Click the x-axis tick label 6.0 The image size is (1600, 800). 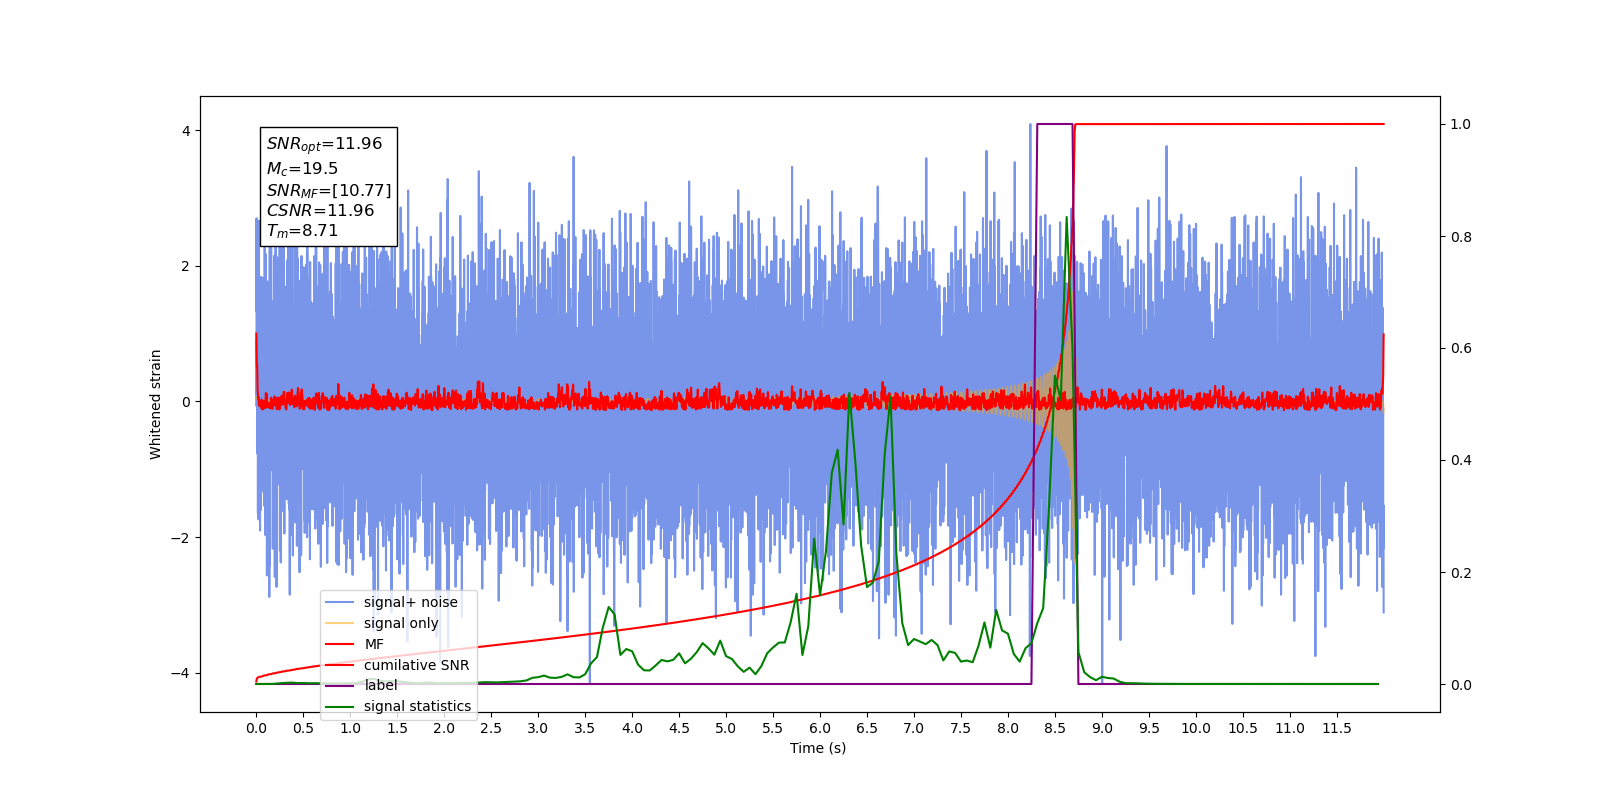[820, 728]
